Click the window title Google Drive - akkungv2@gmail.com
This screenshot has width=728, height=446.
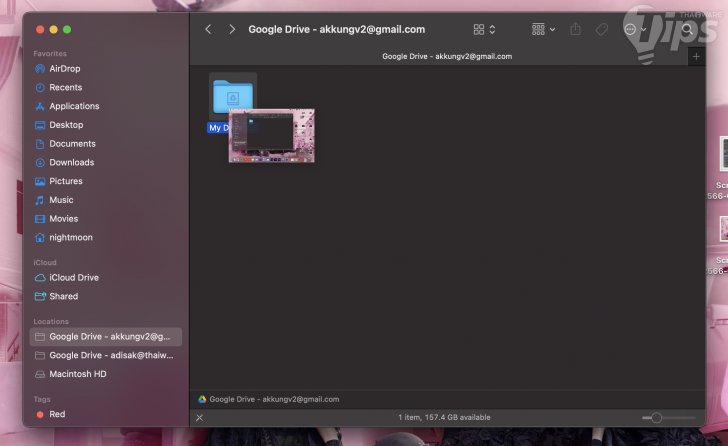(x=337, y=29)
